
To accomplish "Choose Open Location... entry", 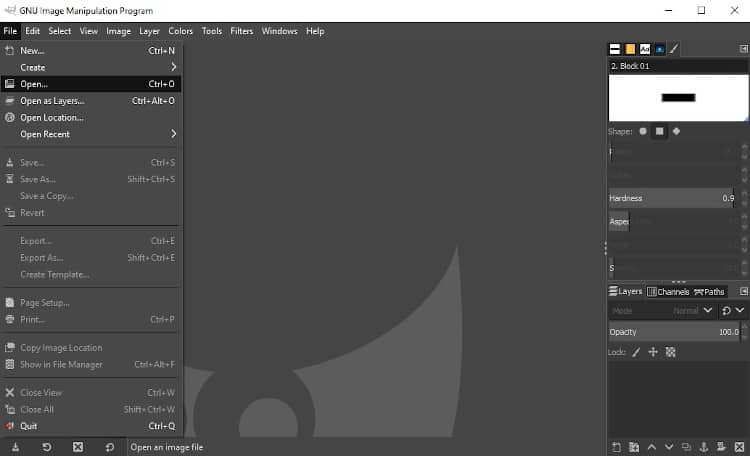I will pyautogui.click(x=91, y=117).
